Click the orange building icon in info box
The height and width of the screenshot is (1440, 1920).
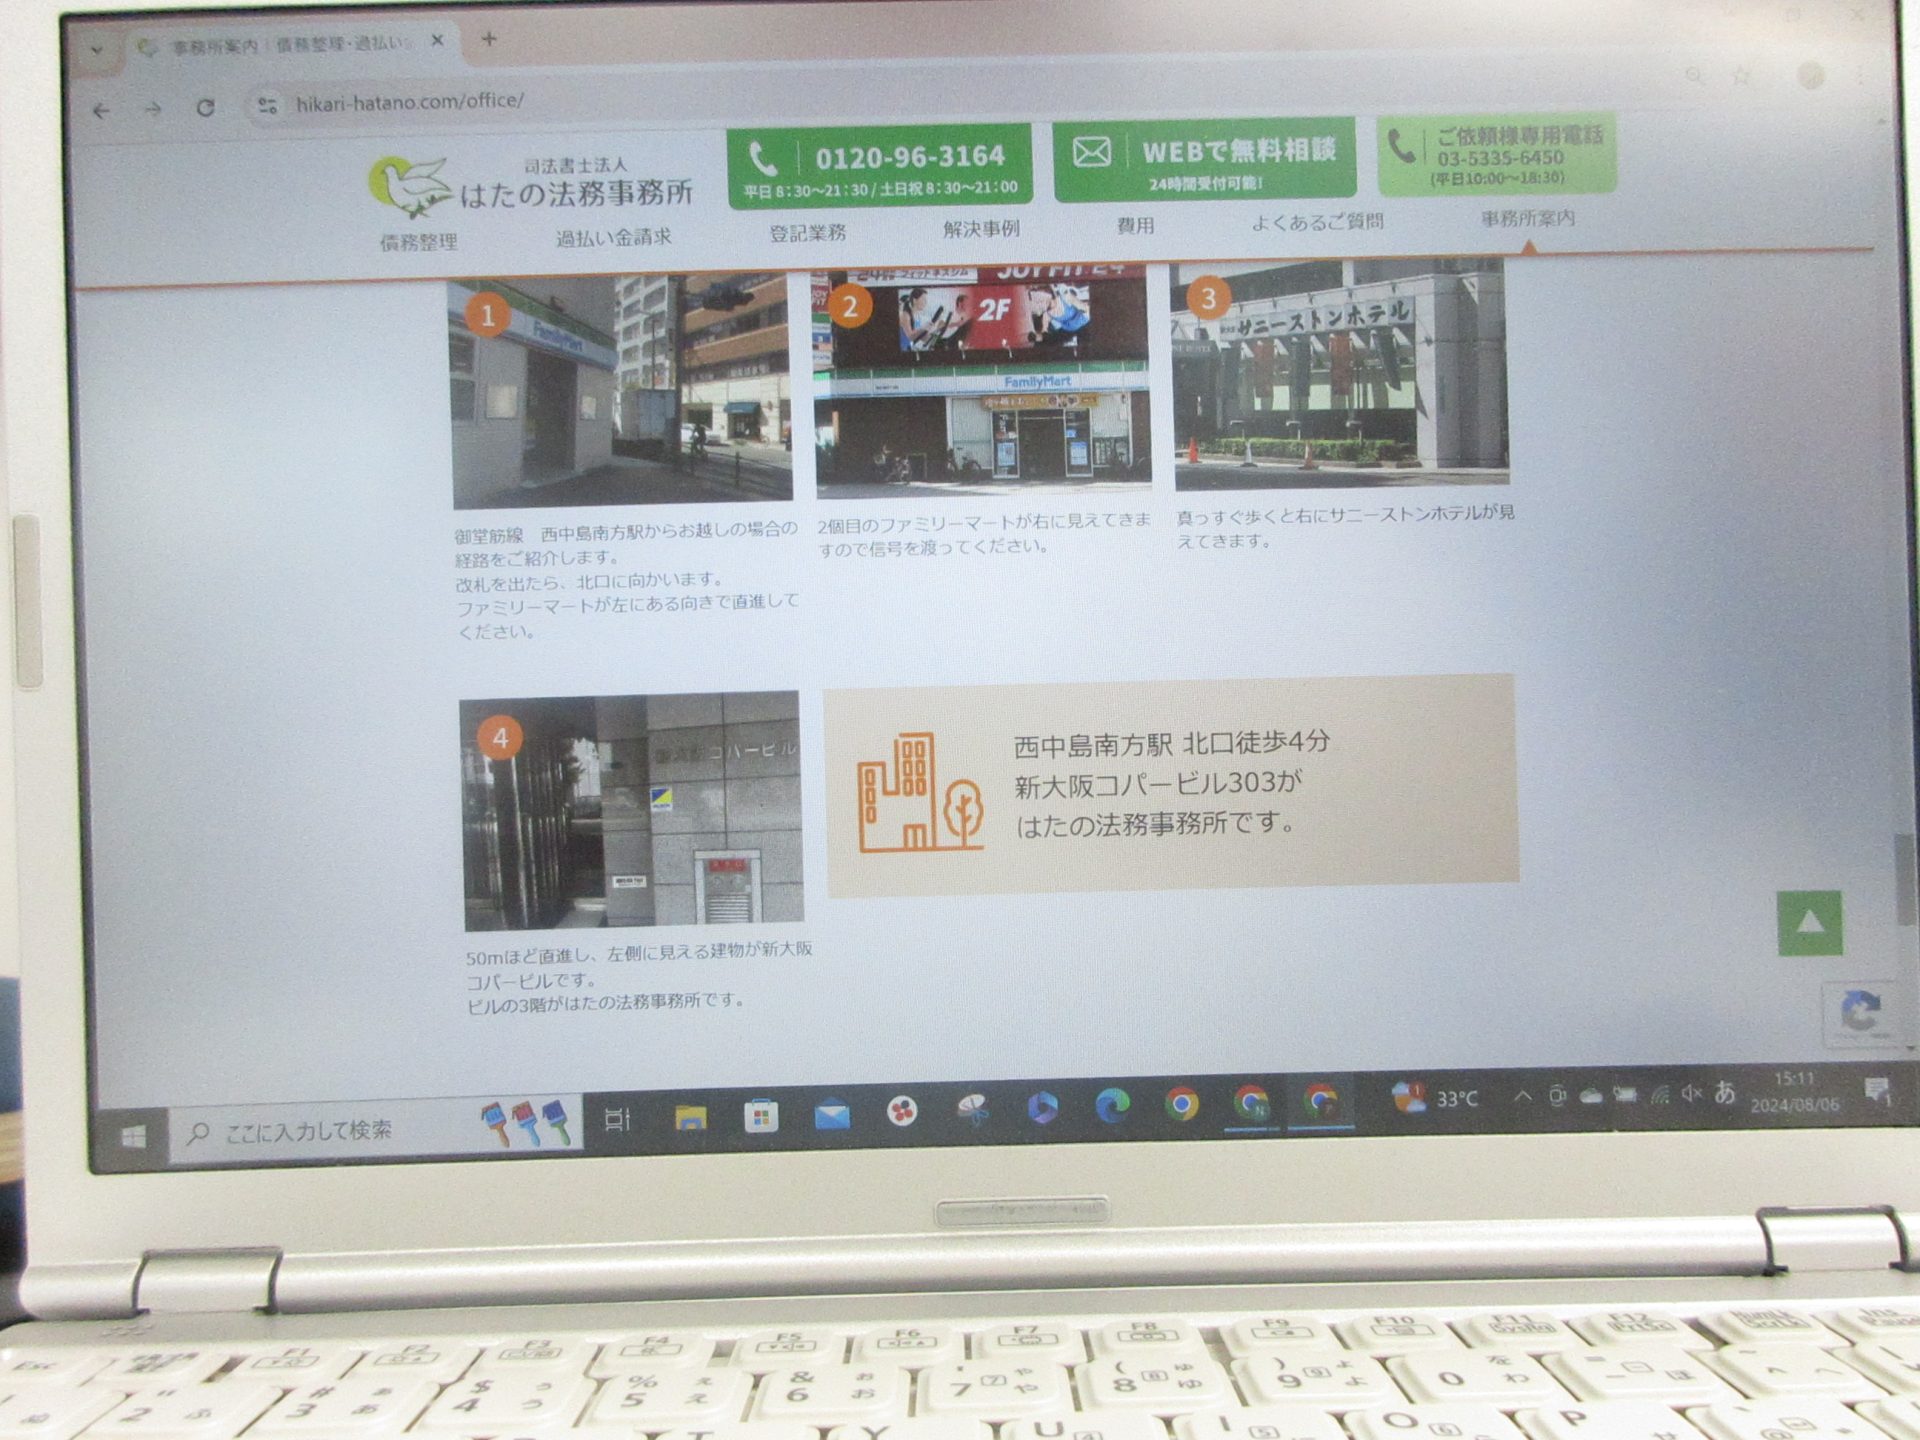click(920, 792)
